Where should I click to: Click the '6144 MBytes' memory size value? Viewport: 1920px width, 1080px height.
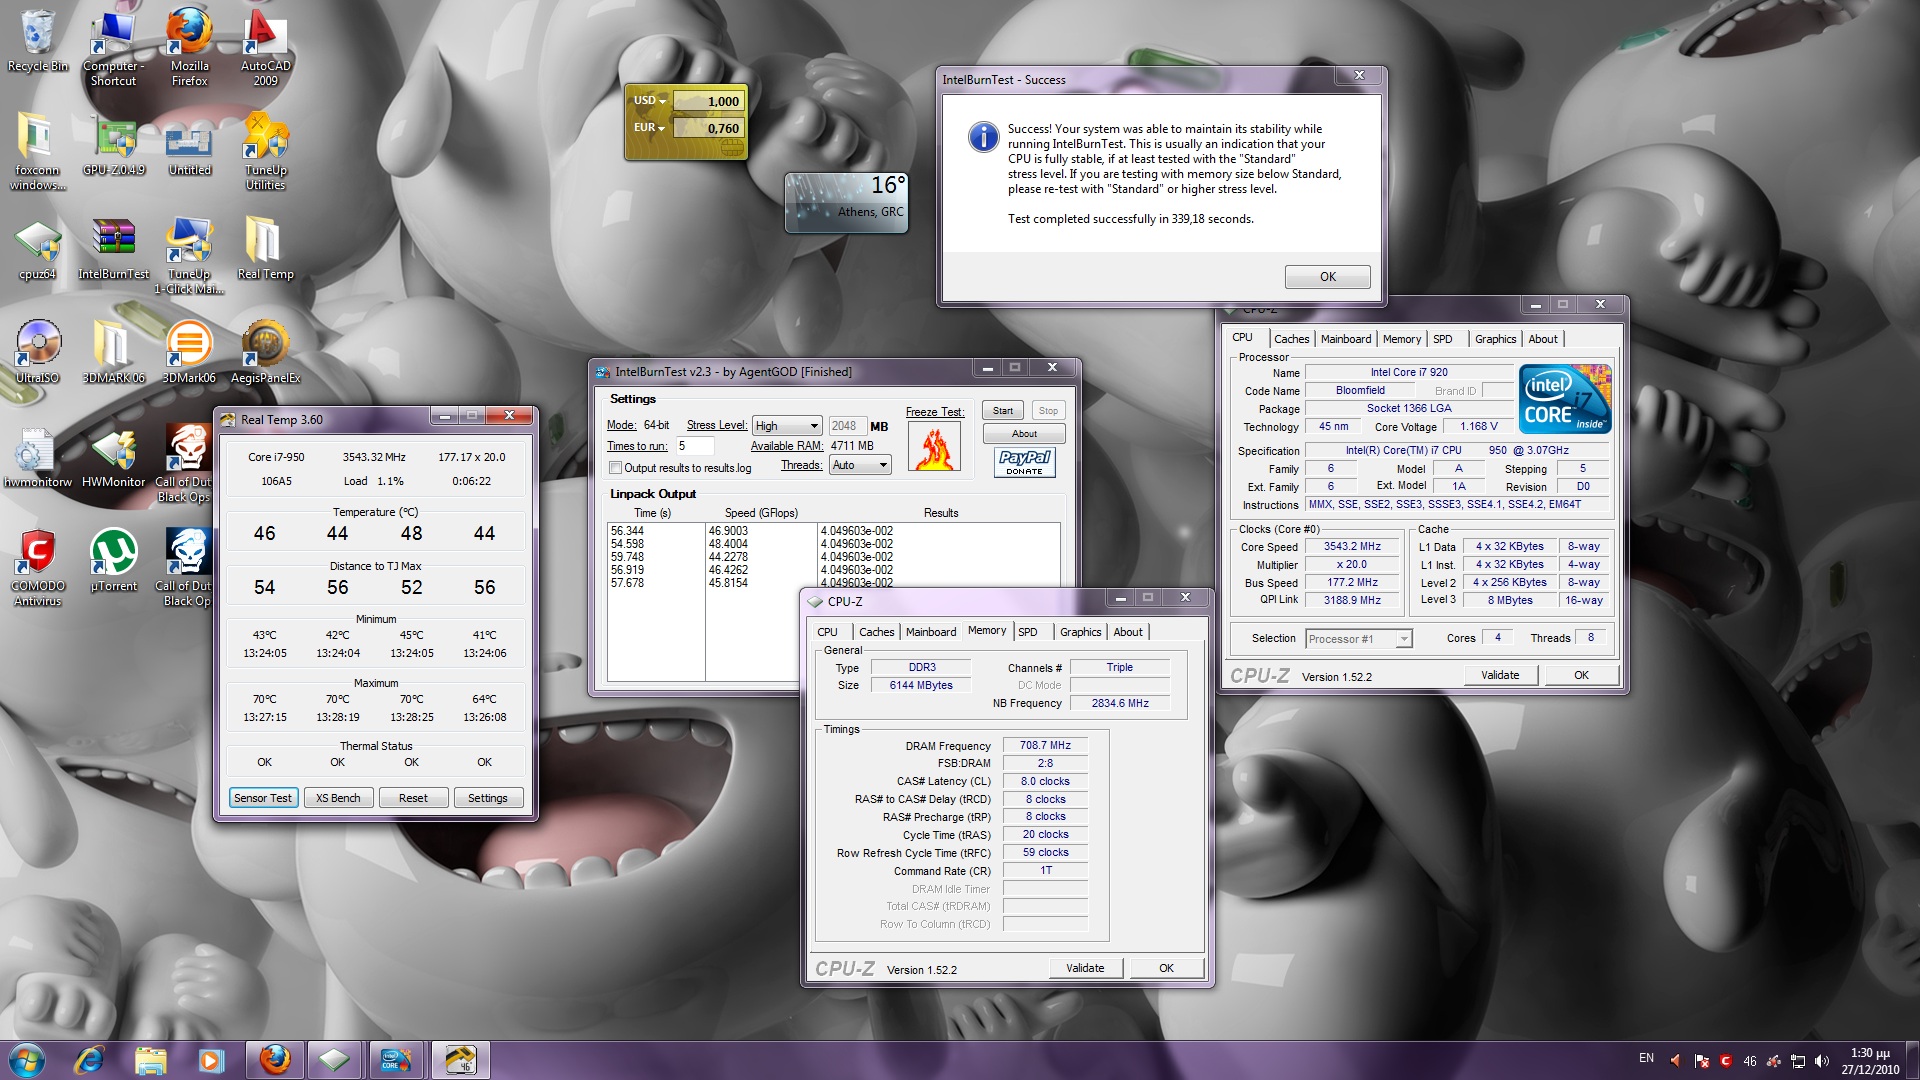click(921, 686)
